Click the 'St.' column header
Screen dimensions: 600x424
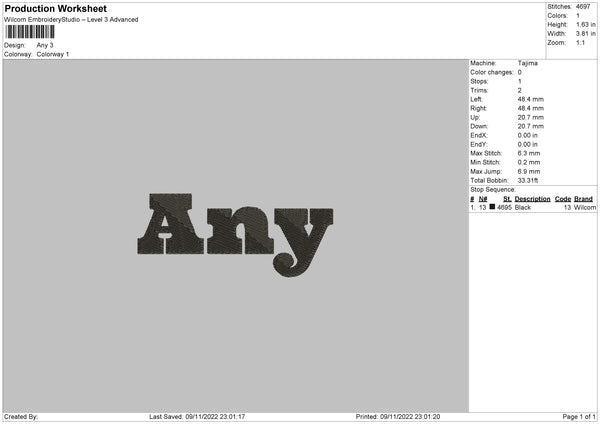507,199
